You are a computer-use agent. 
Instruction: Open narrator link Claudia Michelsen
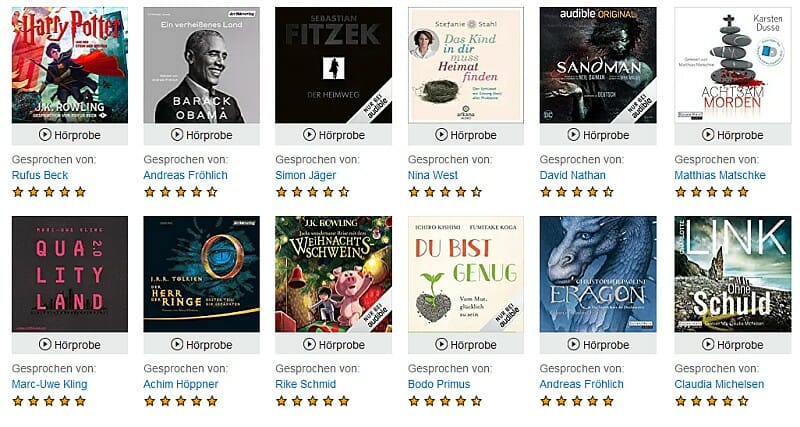(719, 384)
